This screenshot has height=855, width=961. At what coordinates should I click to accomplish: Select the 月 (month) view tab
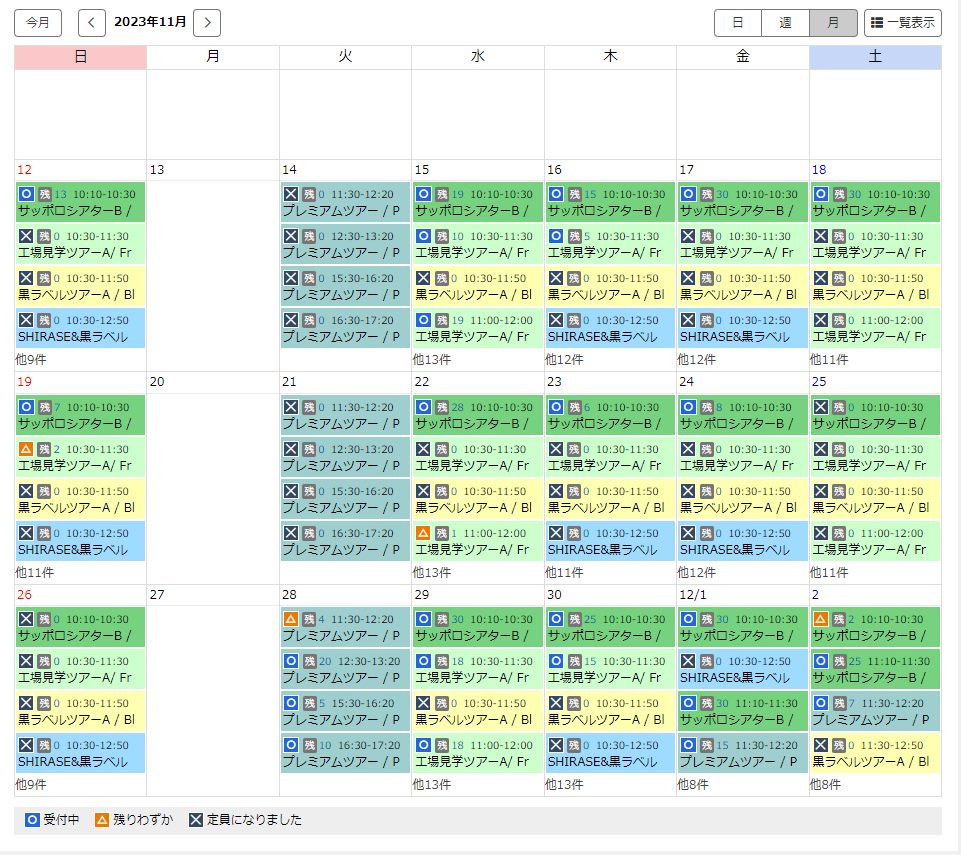(x=833, y=23)
